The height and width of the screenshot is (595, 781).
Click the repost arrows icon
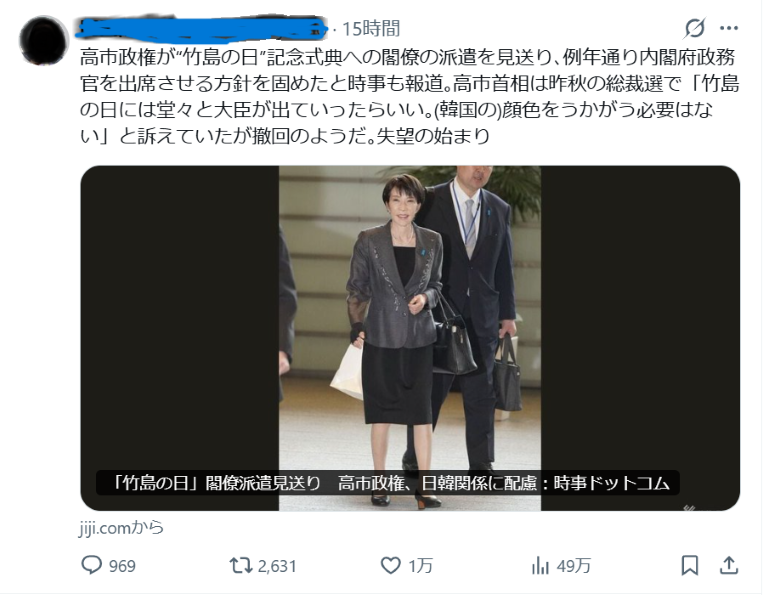[x=241, y=565]
